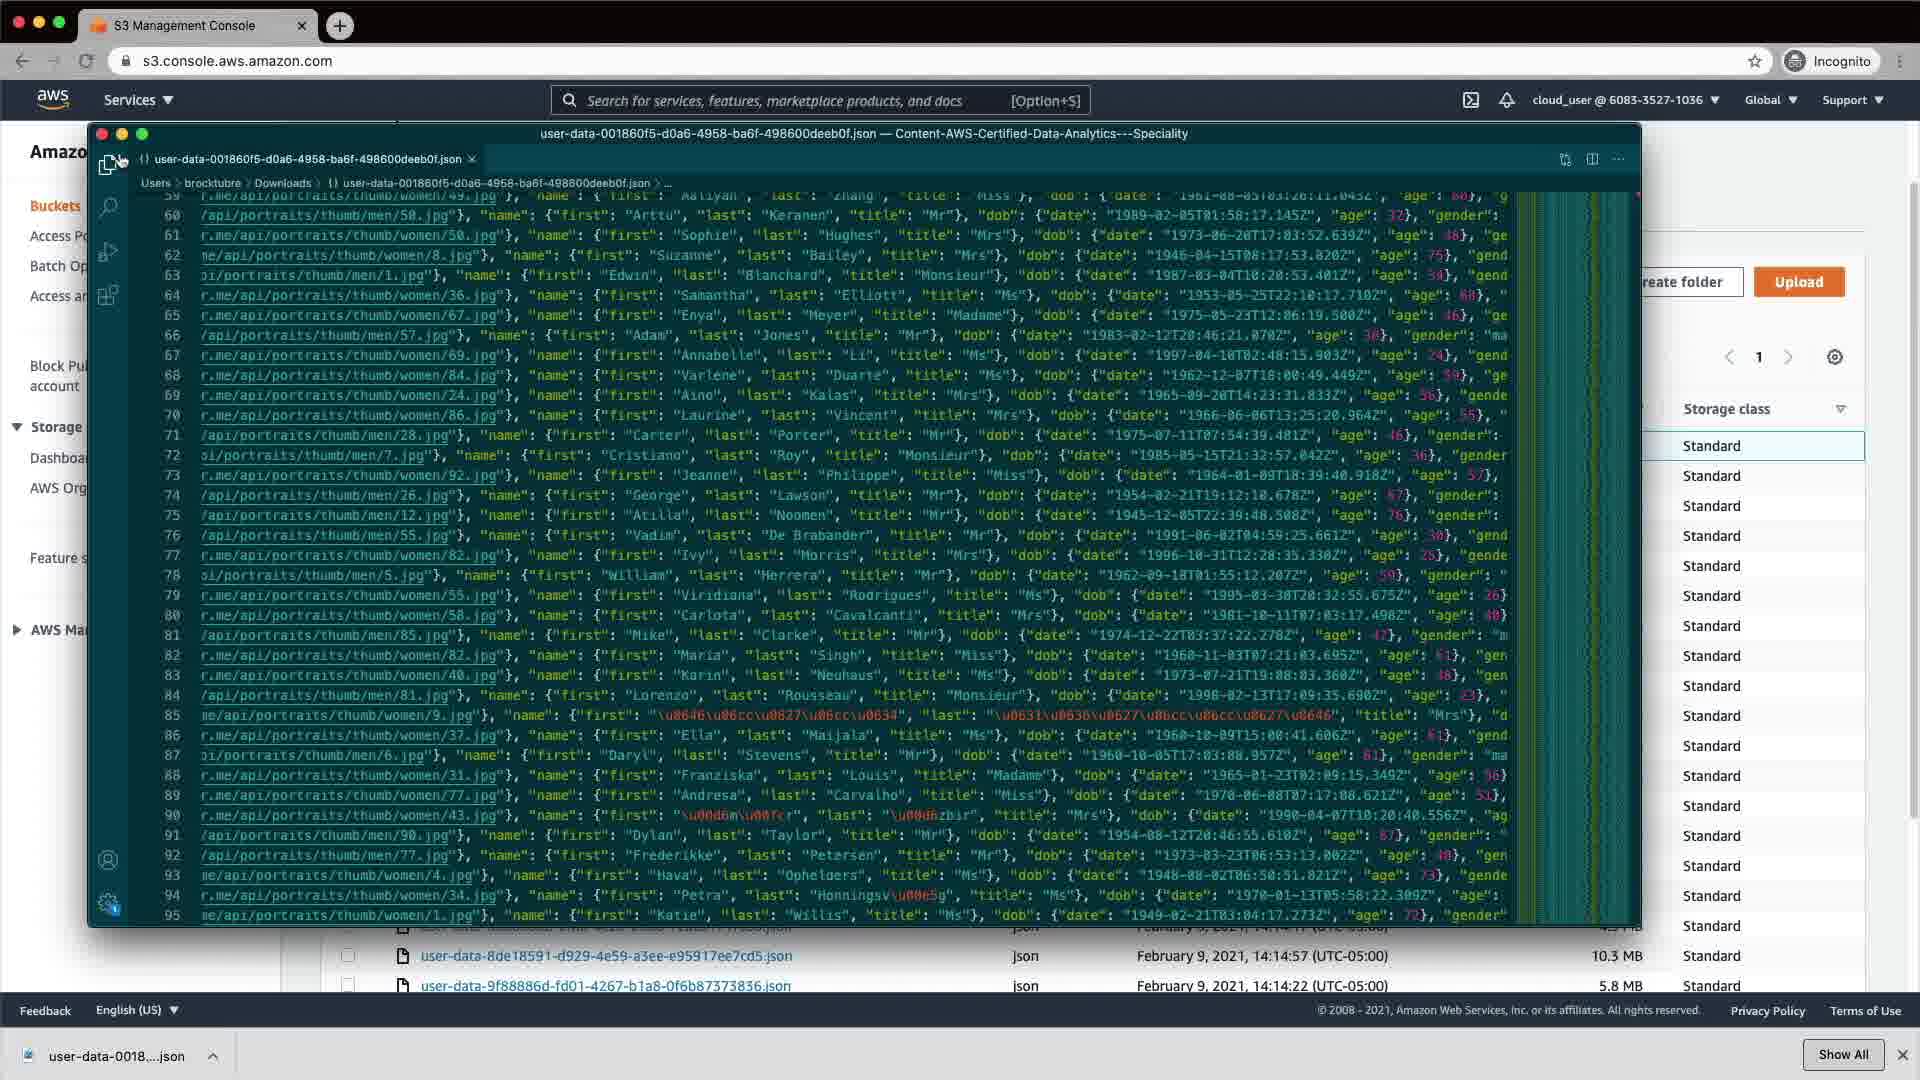Image resolution: width=1920 pixels, height=1080 pixels.
Task: Open Extensions view in activity bar
Action: point(108,295)
